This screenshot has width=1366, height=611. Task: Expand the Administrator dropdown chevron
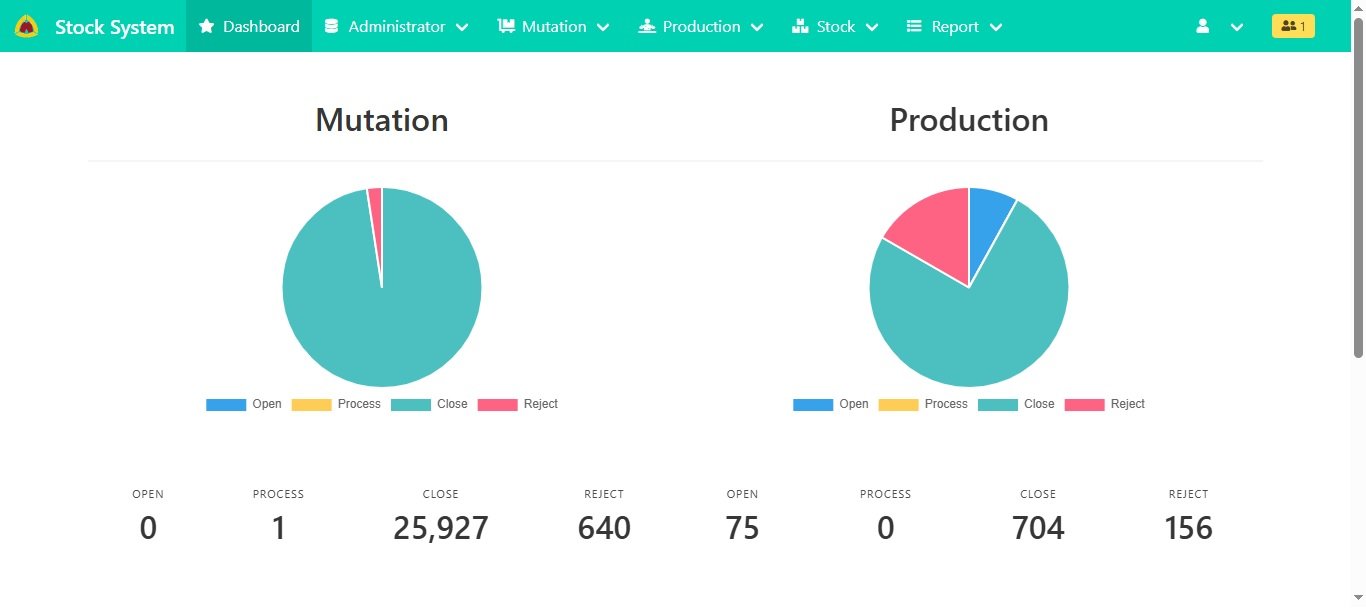(x=462, y=28)
